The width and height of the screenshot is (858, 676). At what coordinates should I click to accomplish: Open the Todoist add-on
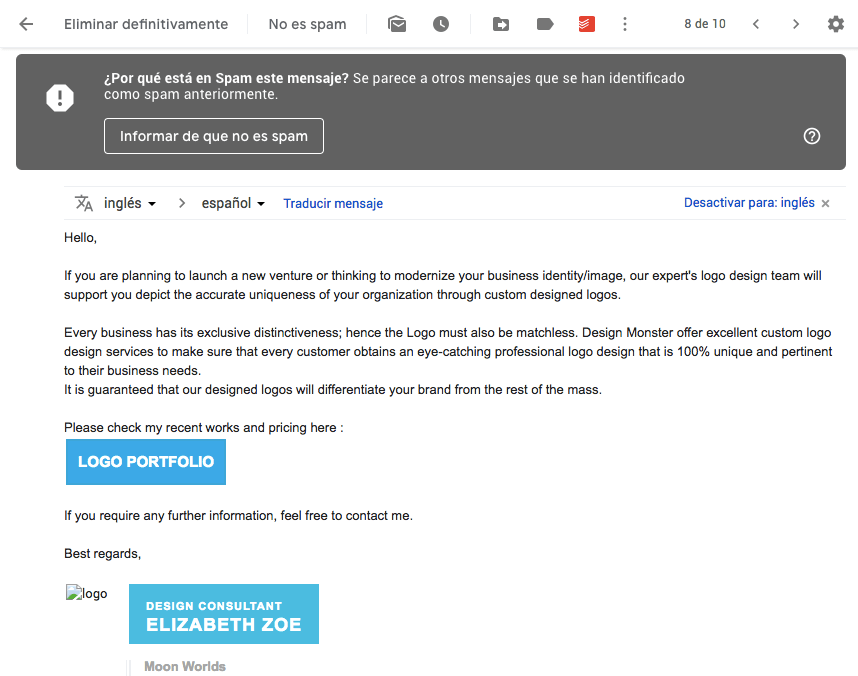pos(586,23)
